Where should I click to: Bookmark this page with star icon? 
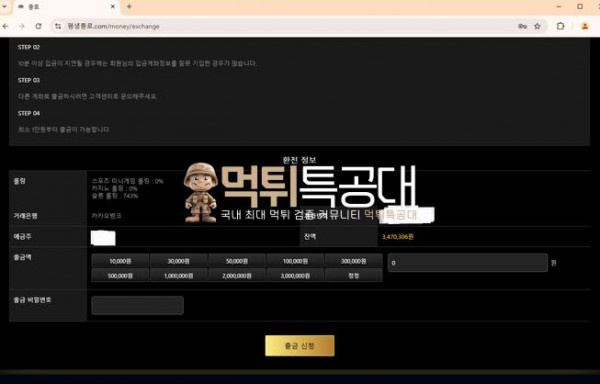pyautogui.click(x=537, y=26)
